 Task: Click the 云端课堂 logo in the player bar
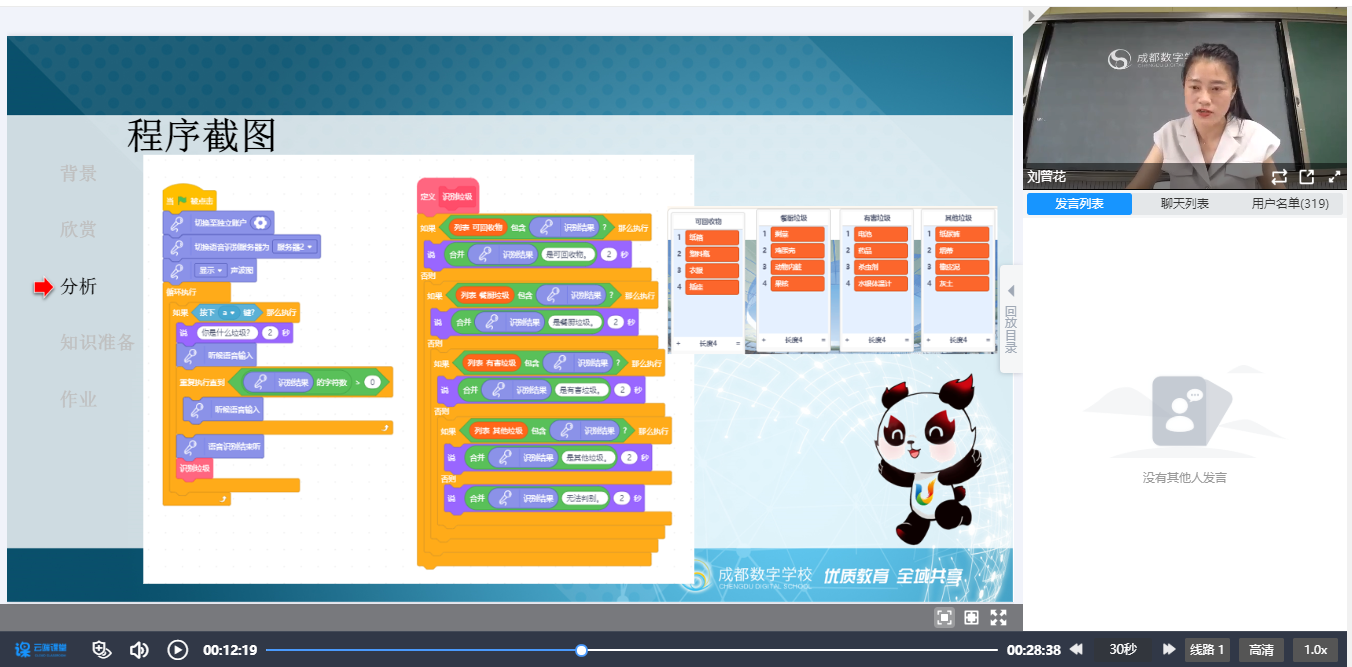(x=41, y=650)
